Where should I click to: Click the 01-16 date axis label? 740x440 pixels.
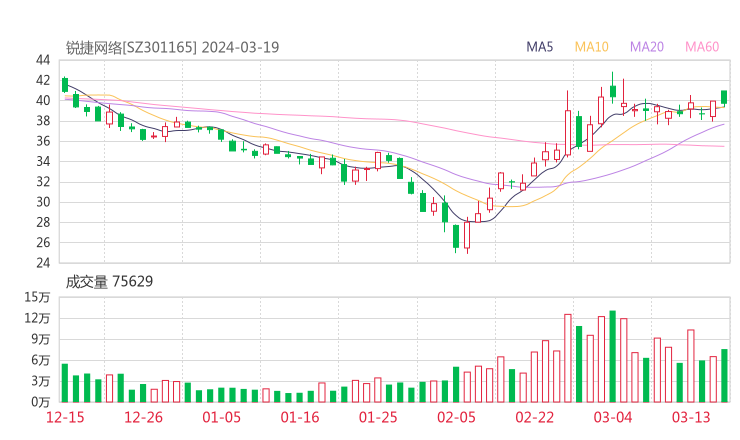pyautogui.click(x=300, y=417)
